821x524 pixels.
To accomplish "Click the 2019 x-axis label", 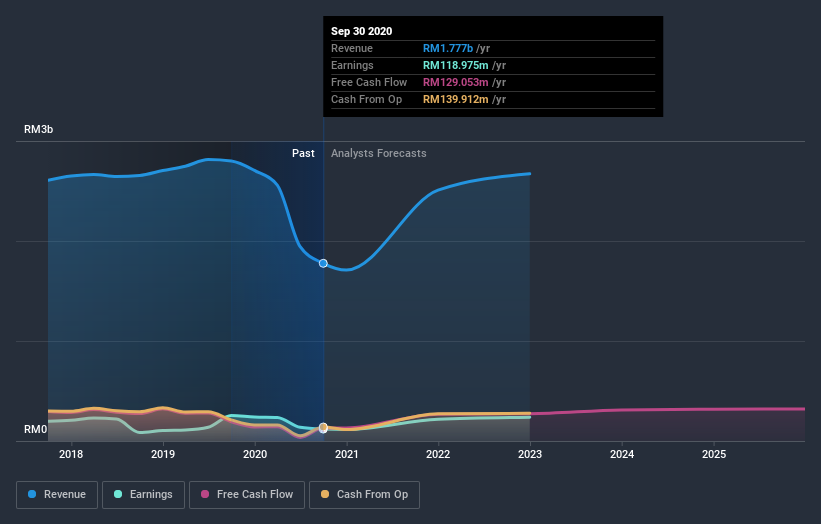I will (163, 454).
